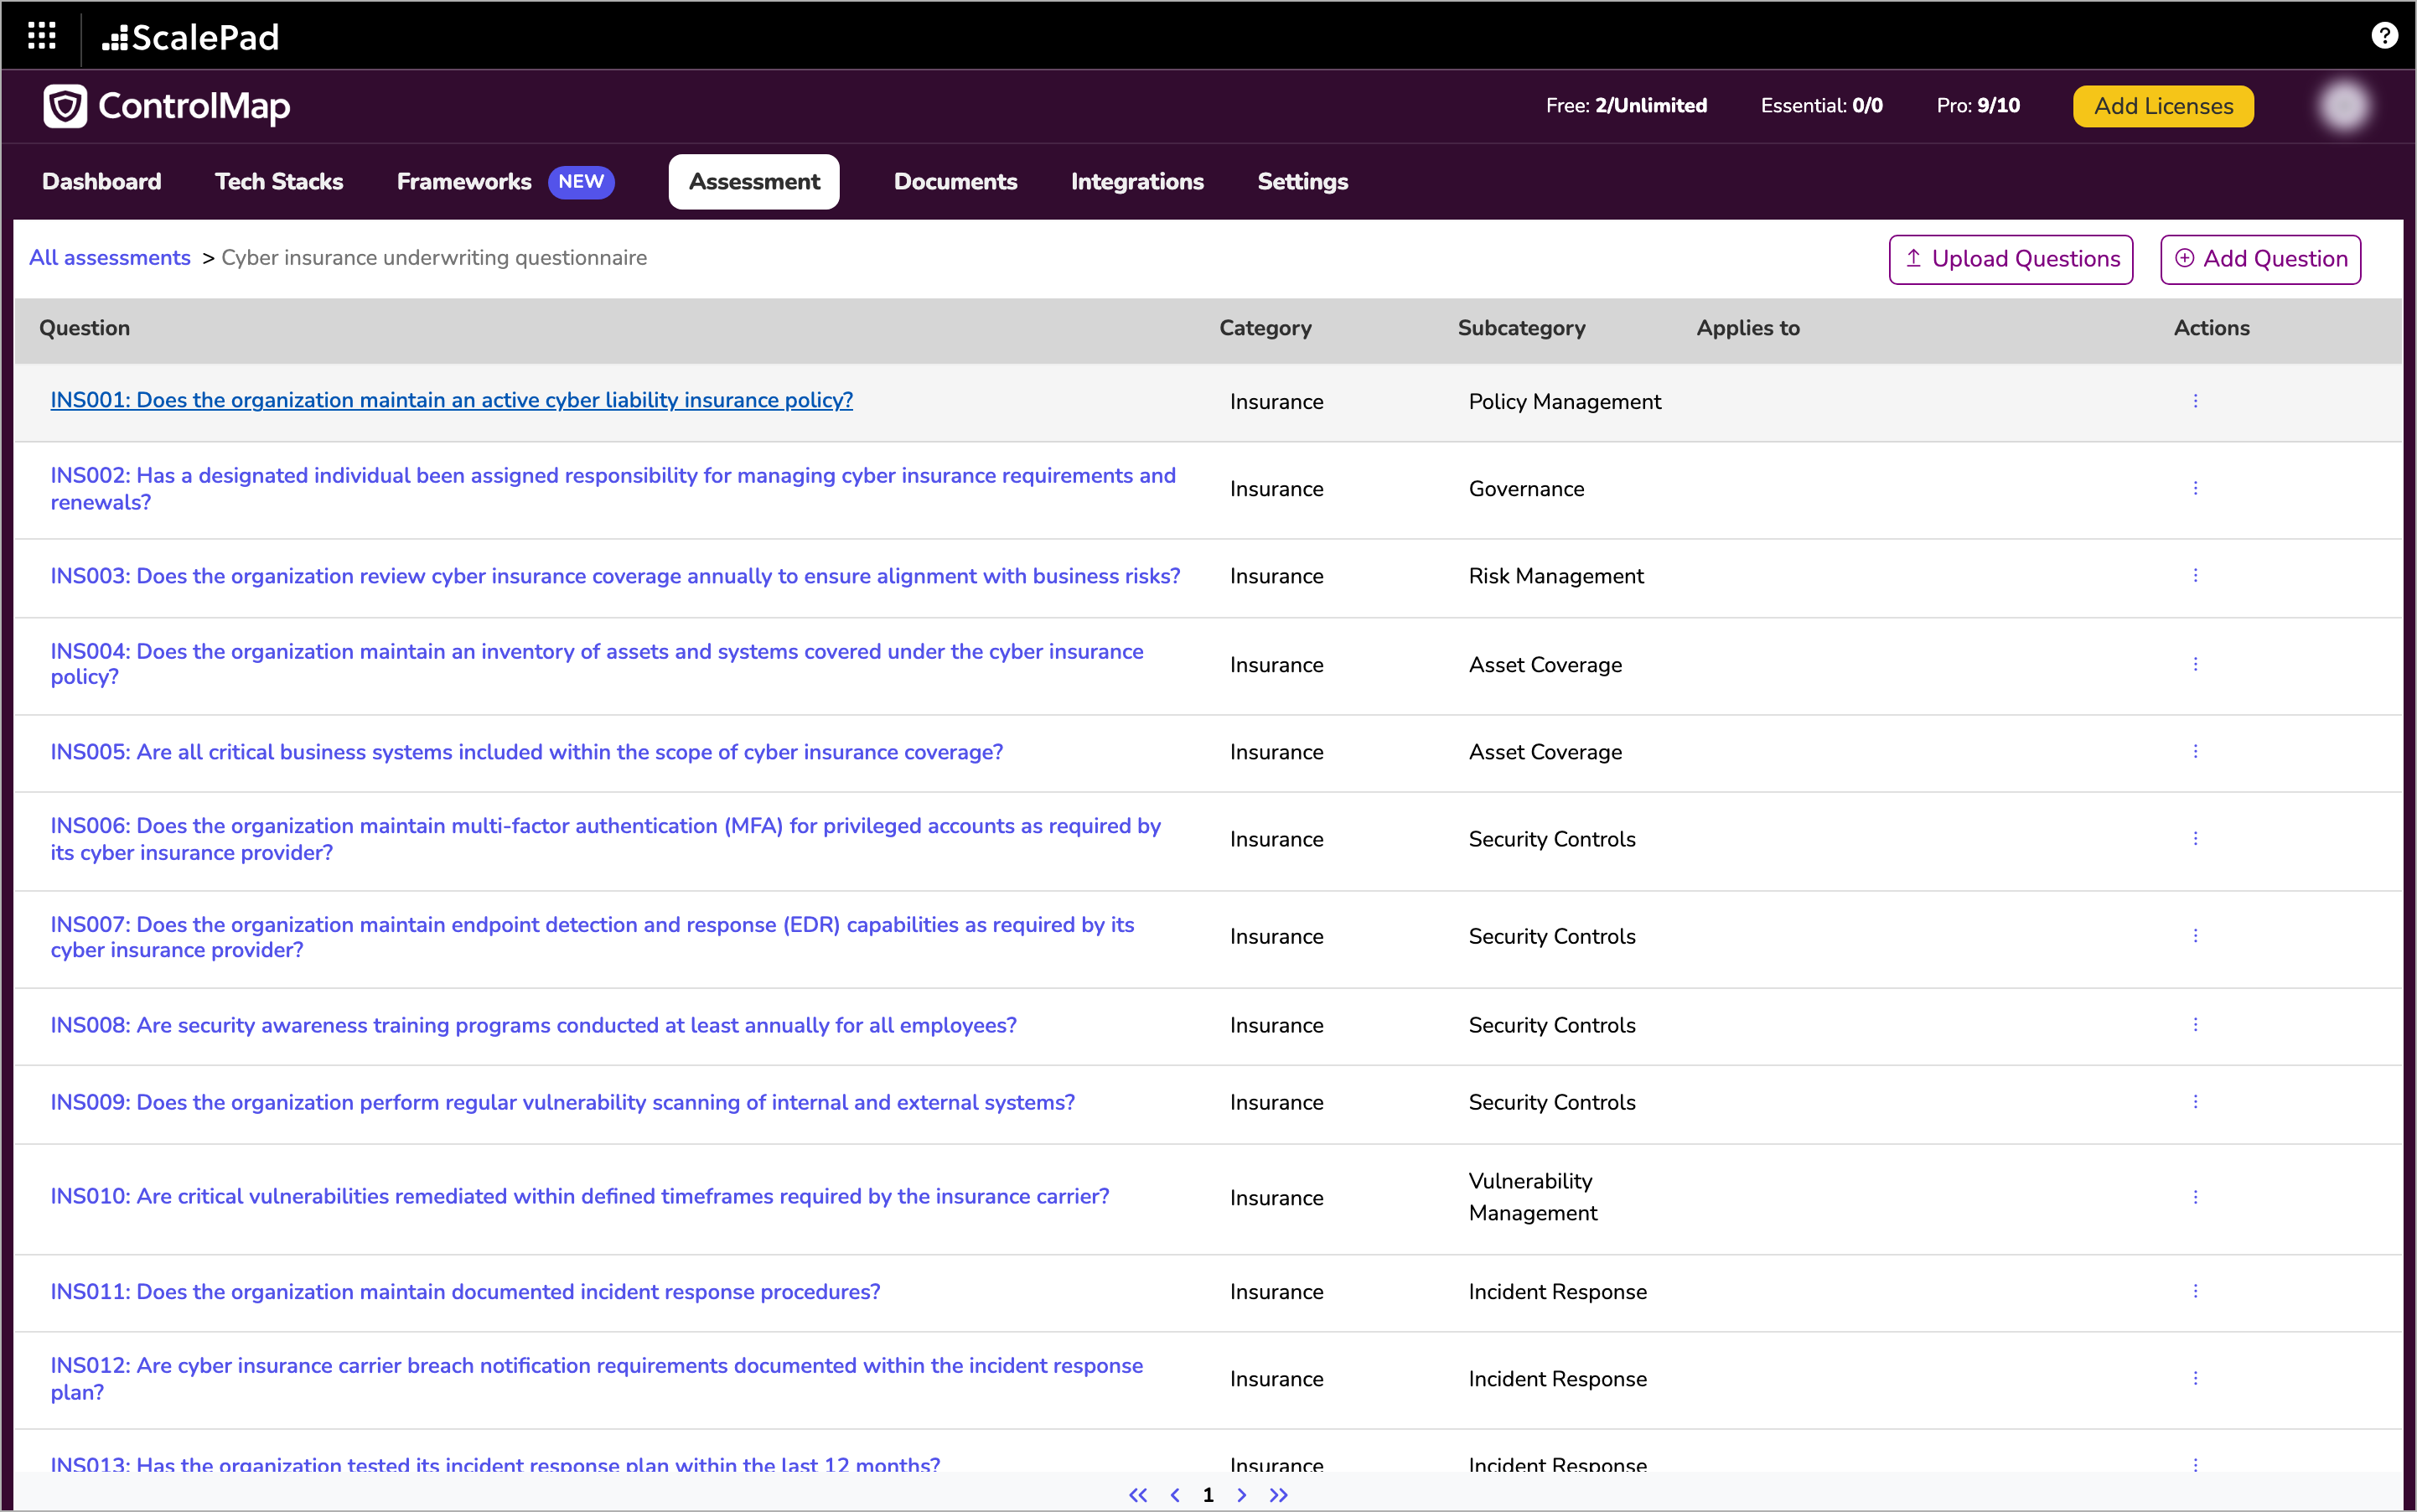2417x1512 pixels.
Task: Open actions menu for INS010 row
Action: [2195, 1196]
